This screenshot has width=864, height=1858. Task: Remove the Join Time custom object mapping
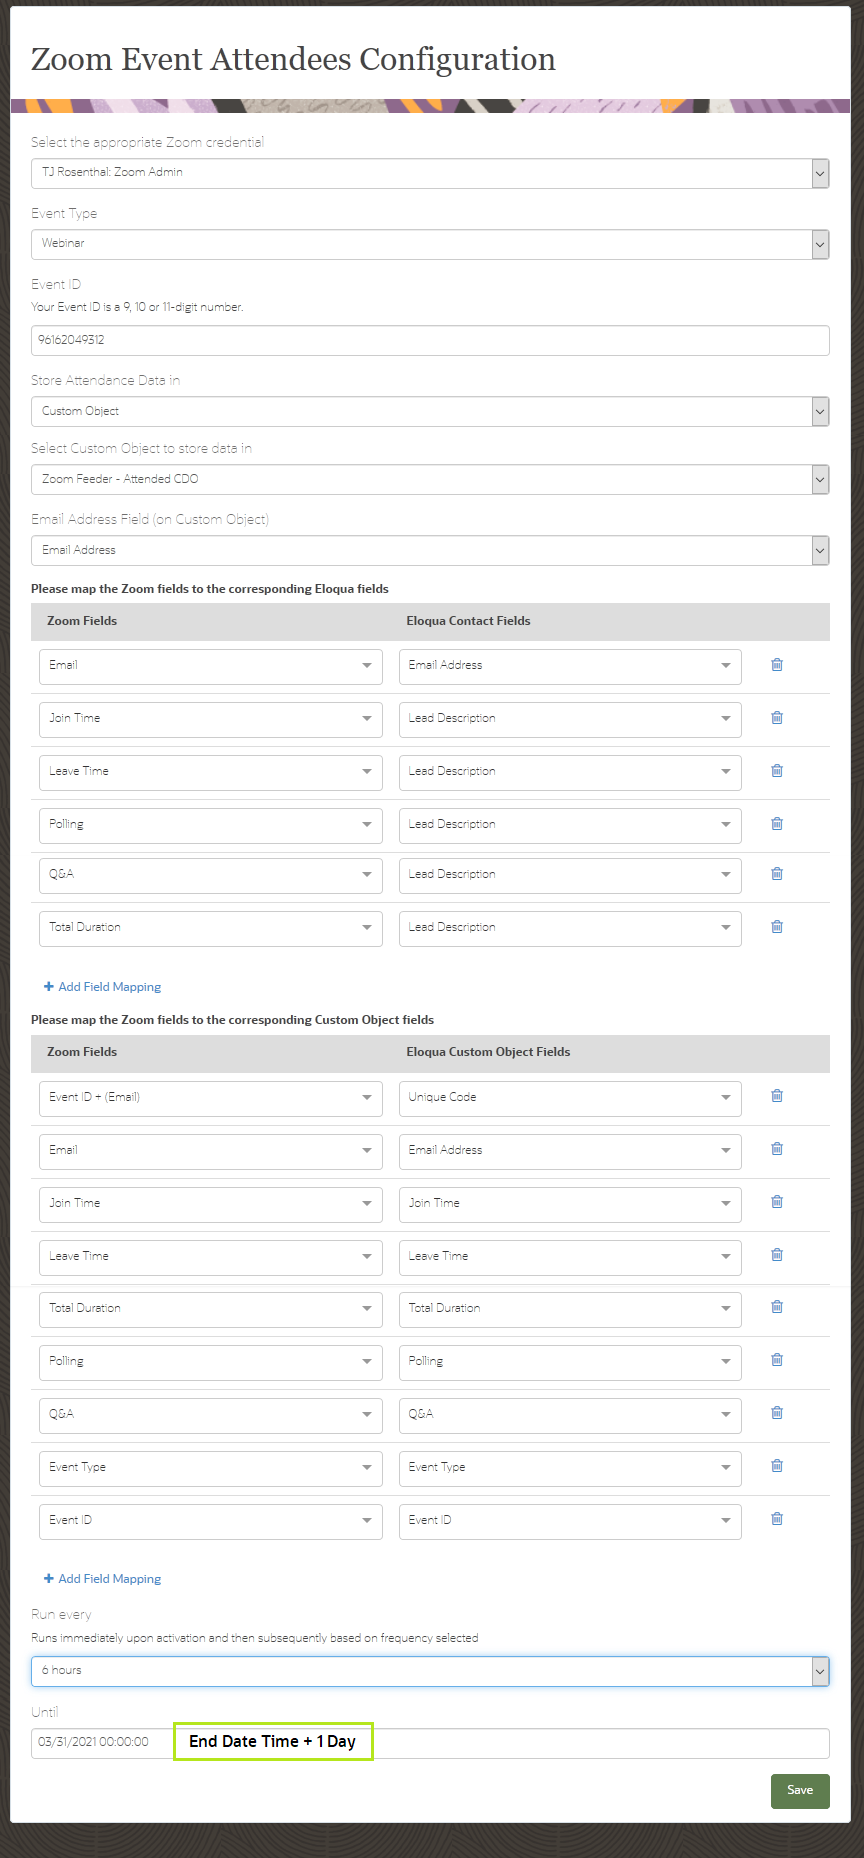777,1202
